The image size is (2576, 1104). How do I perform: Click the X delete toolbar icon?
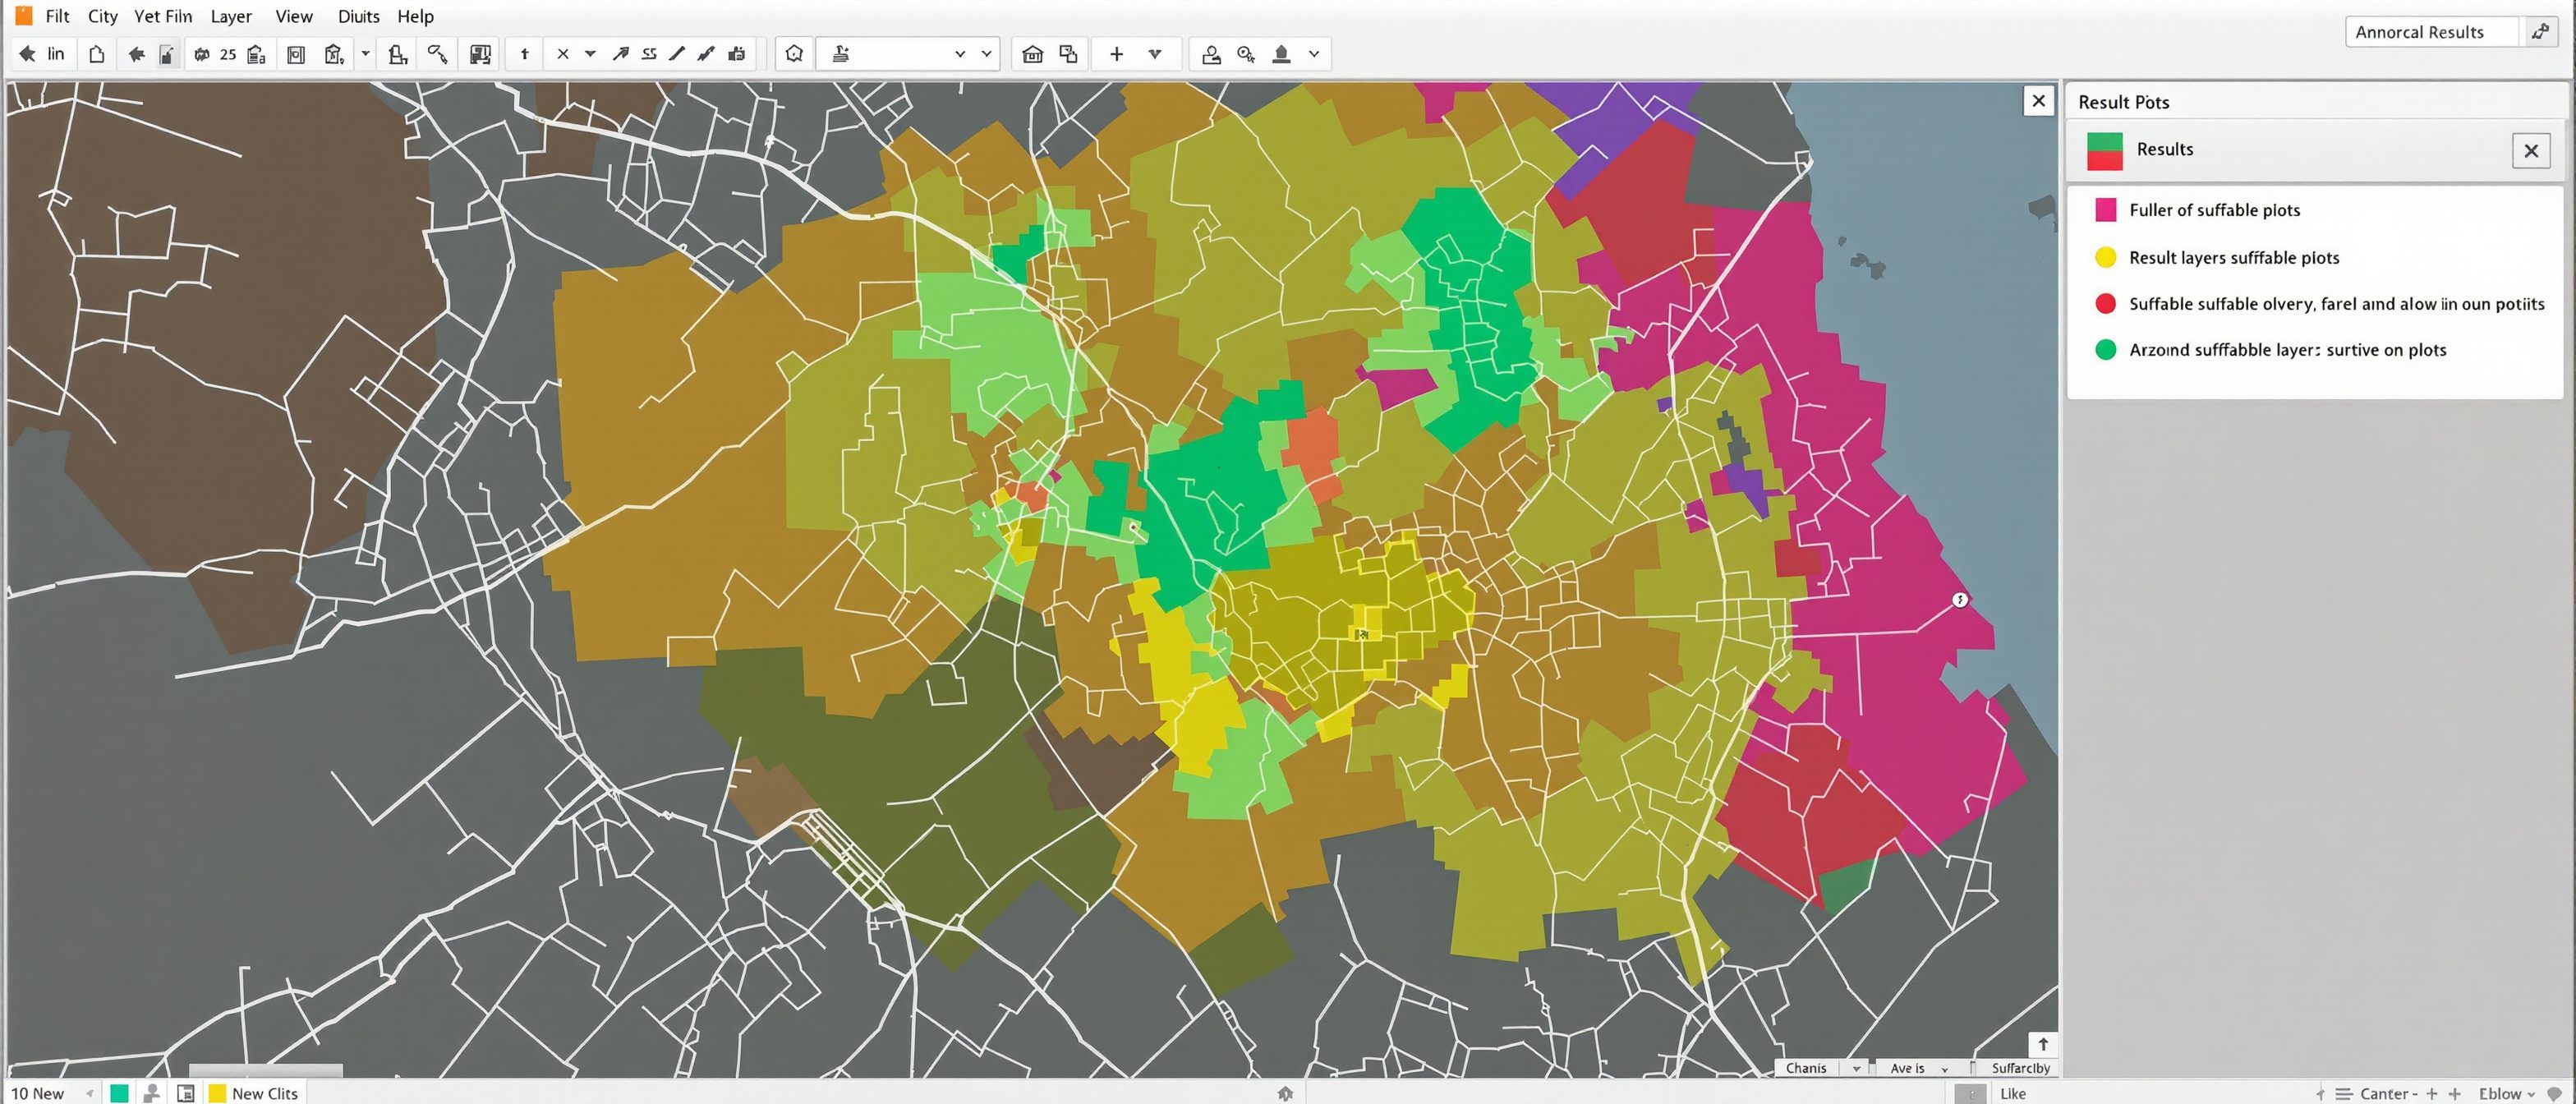click(x=563, y=54)
